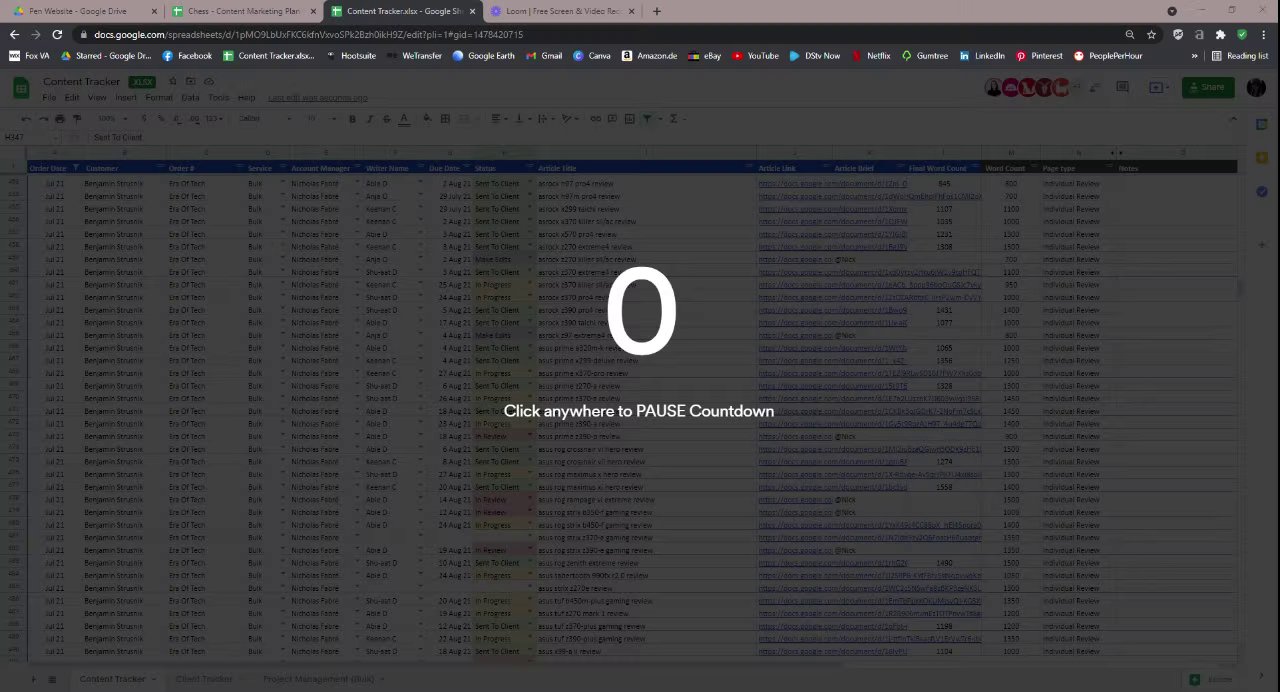Viewport: 1280px width, 692px height.
Task: Click 'Click anywhere to PAUSE Countdown' message
Action: click(638, 411)
